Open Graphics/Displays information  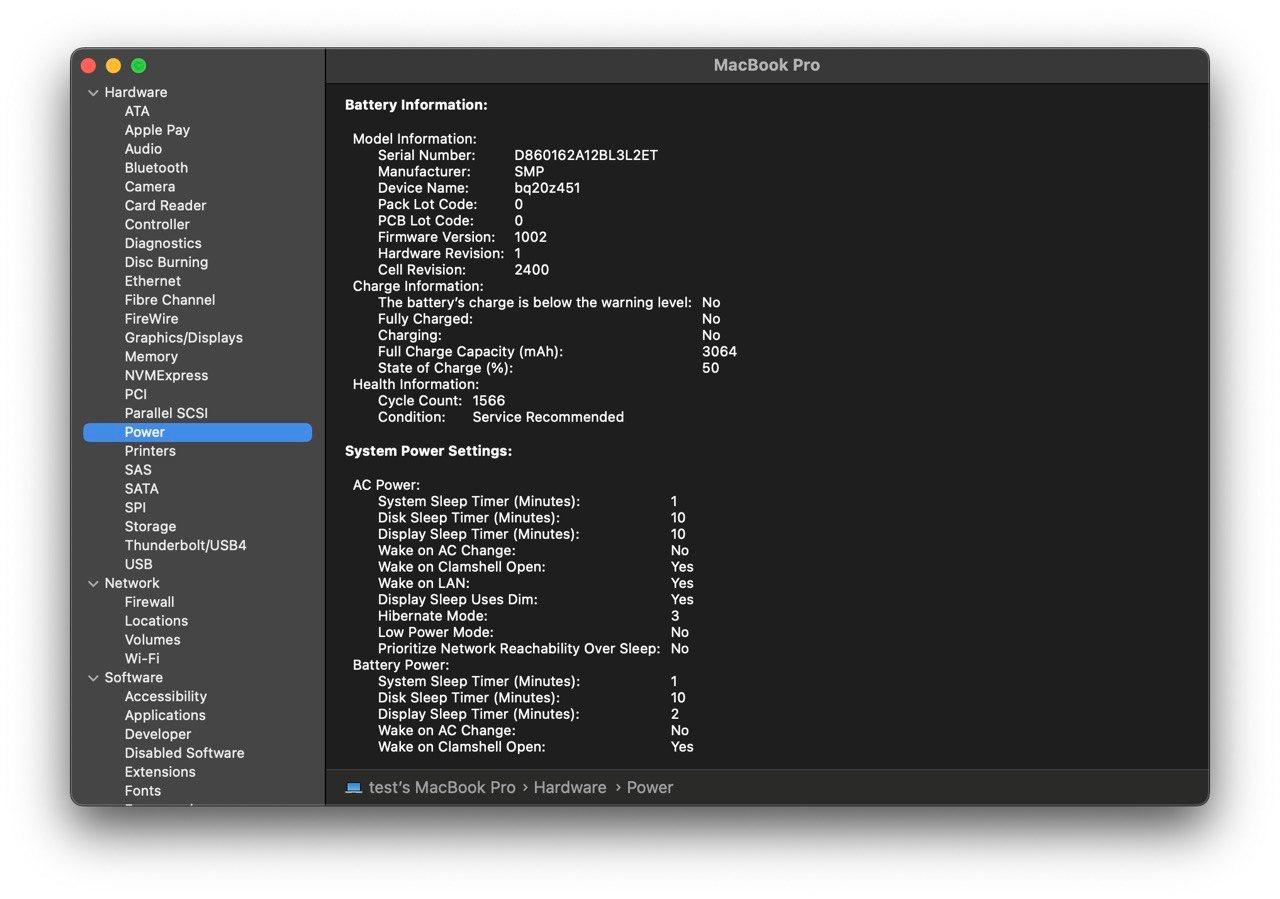click(x=184, y=337)
